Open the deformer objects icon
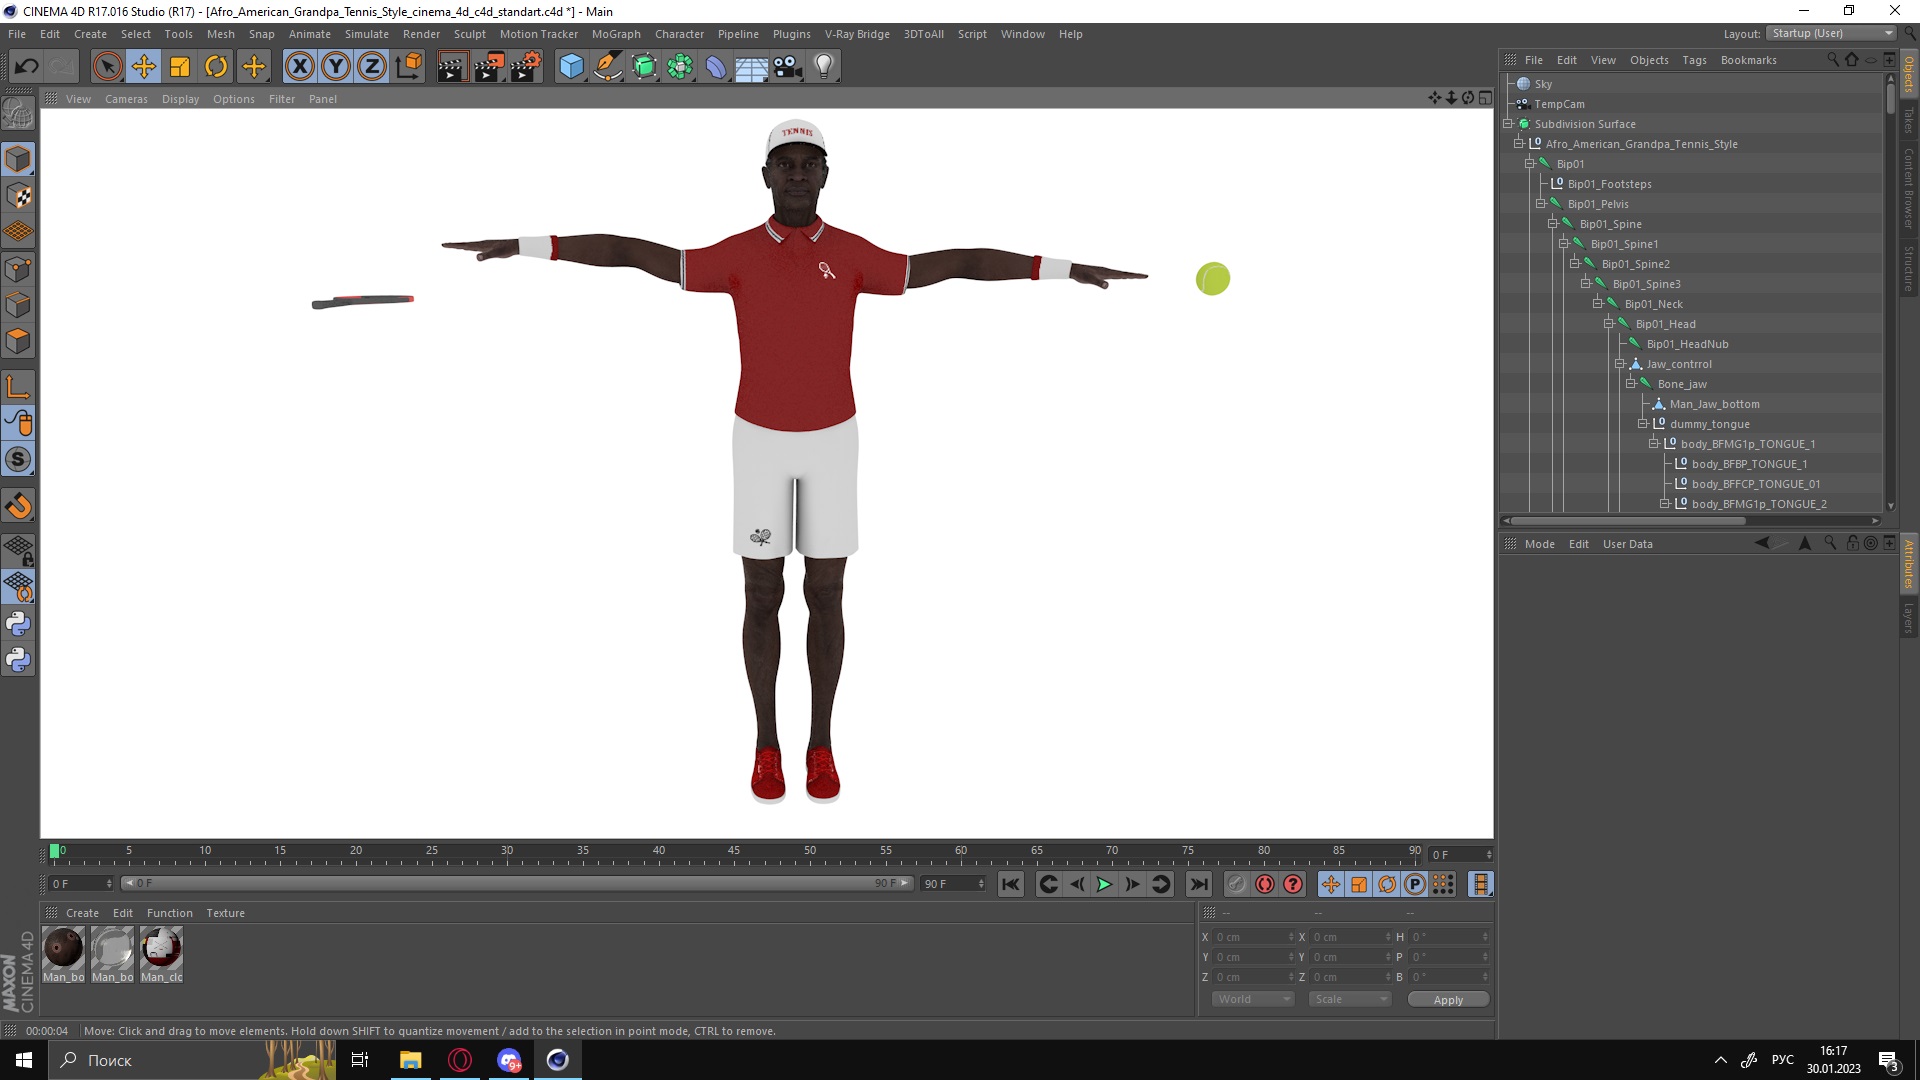This screenshot has width=1920, height=1080. [716, 67]
